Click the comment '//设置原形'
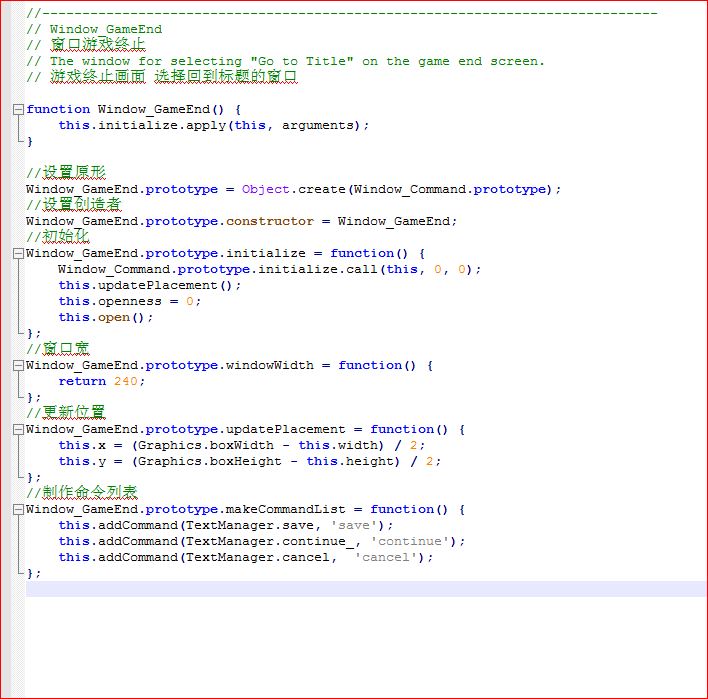The width and height of the screenshot is (708, 699). 66,173
